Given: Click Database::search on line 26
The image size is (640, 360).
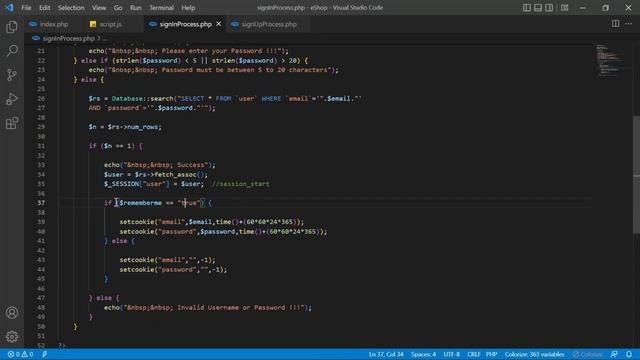Looking at the screenshot, I should pyautogui.click(x=142, y=98).
